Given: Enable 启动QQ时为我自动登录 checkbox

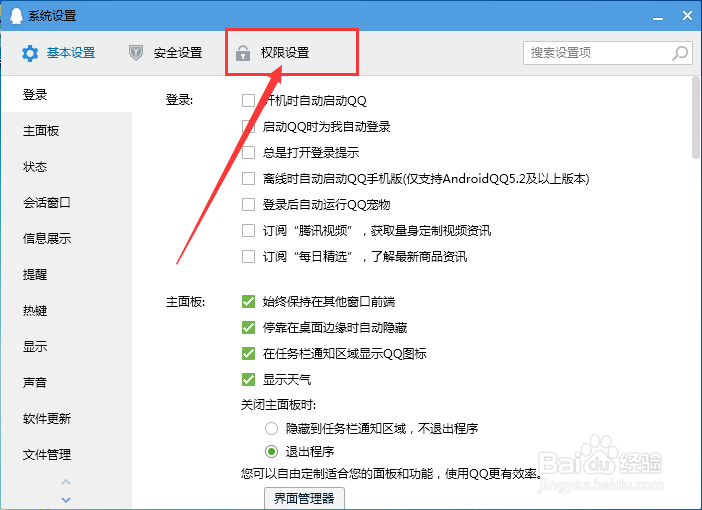Looking at the screenshot, I should coord(248,126).
